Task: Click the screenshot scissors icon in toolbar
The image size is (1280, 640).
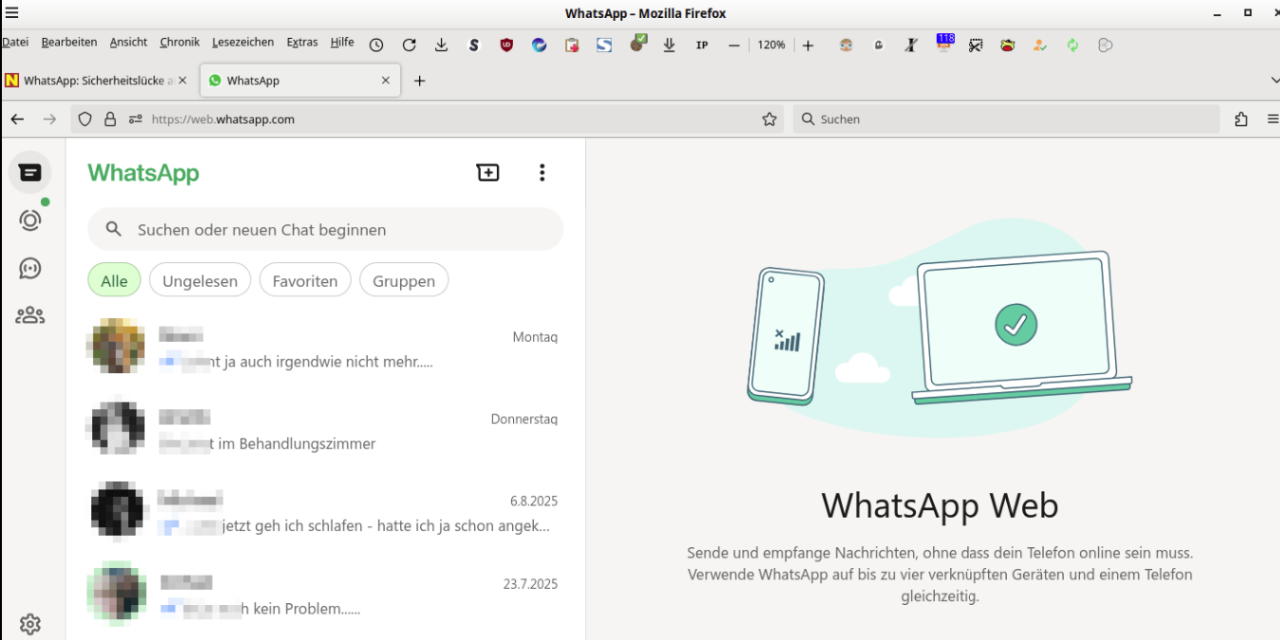Action: [x=975, y=45]
